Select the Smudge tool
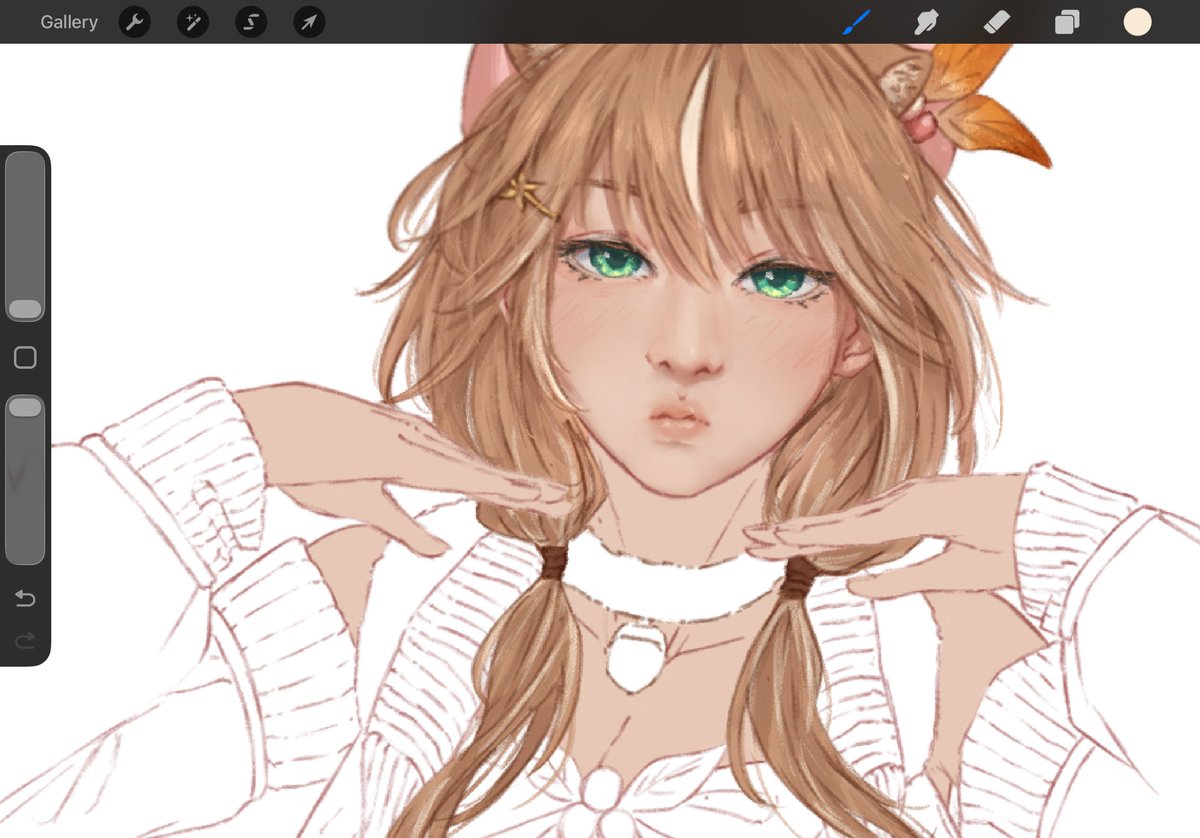Image resolution: width=1200 pixels, height=838 pixels. point(927,22)
